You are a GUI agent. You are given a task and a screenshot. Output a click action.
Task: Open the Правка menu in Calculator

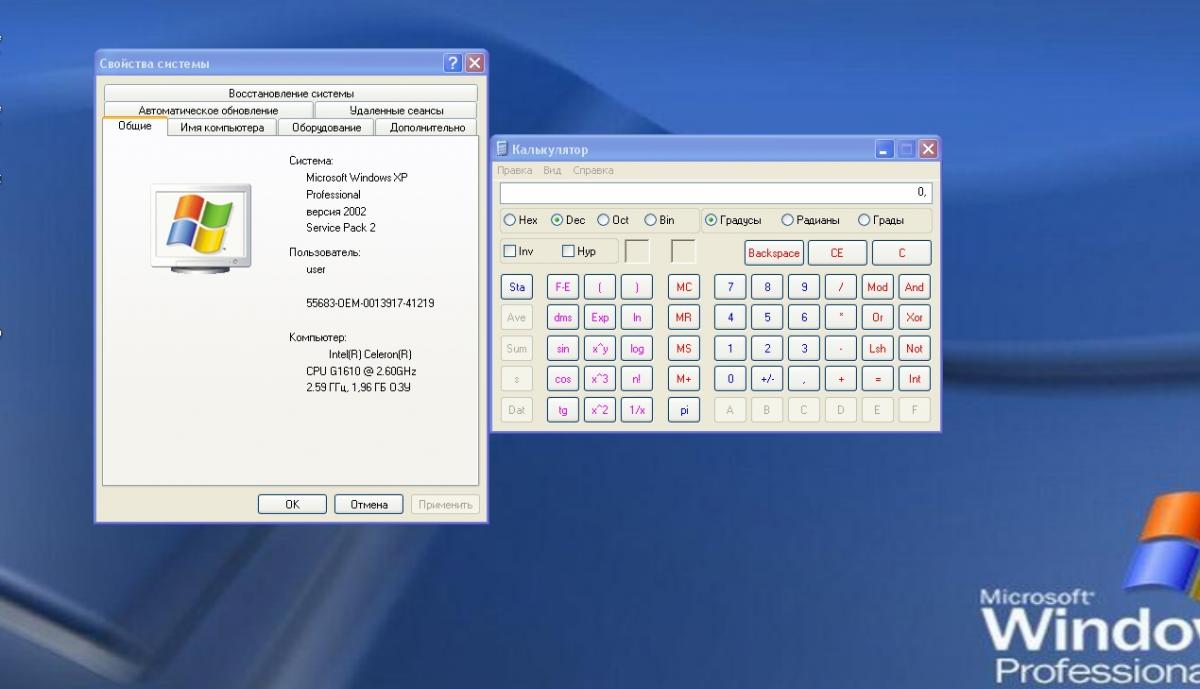(514, 171)
